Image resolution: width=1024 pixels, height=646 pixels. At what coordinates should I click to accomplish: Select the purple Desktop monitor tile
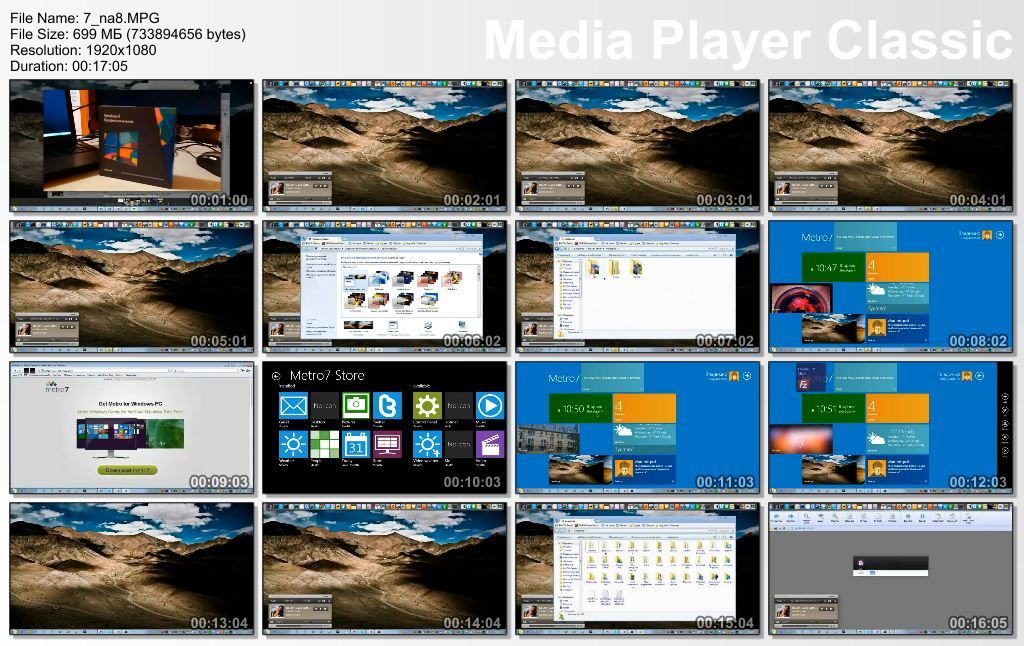(x=387, y=445)
